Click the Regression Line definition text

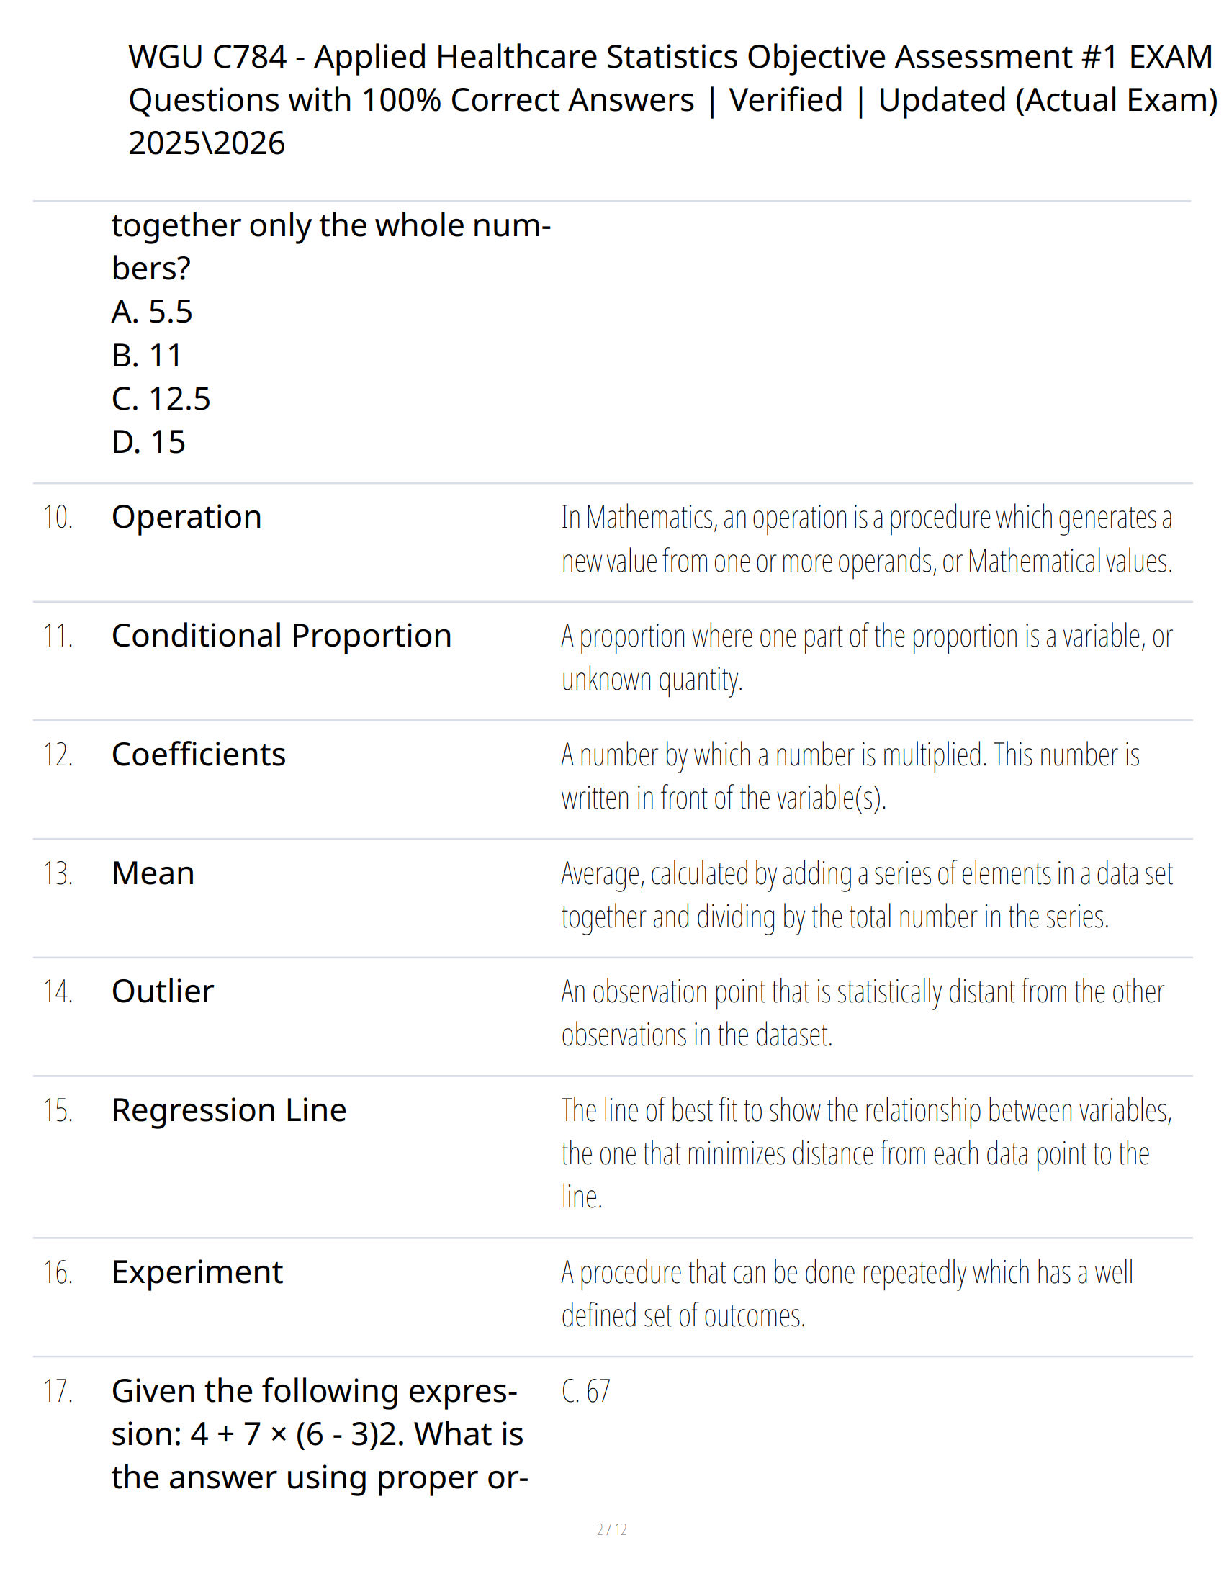[x=867, y=1153]
